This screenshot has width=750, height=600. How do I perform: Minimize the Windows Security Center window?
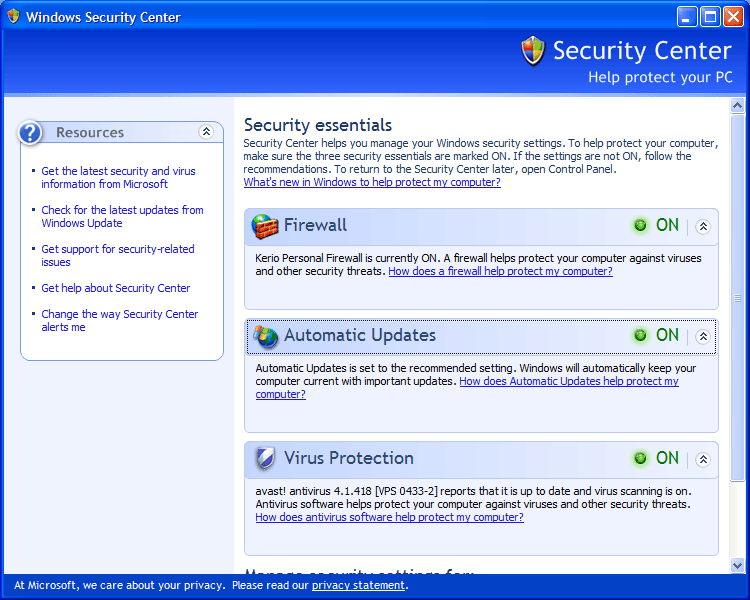[x=687, y=17]
